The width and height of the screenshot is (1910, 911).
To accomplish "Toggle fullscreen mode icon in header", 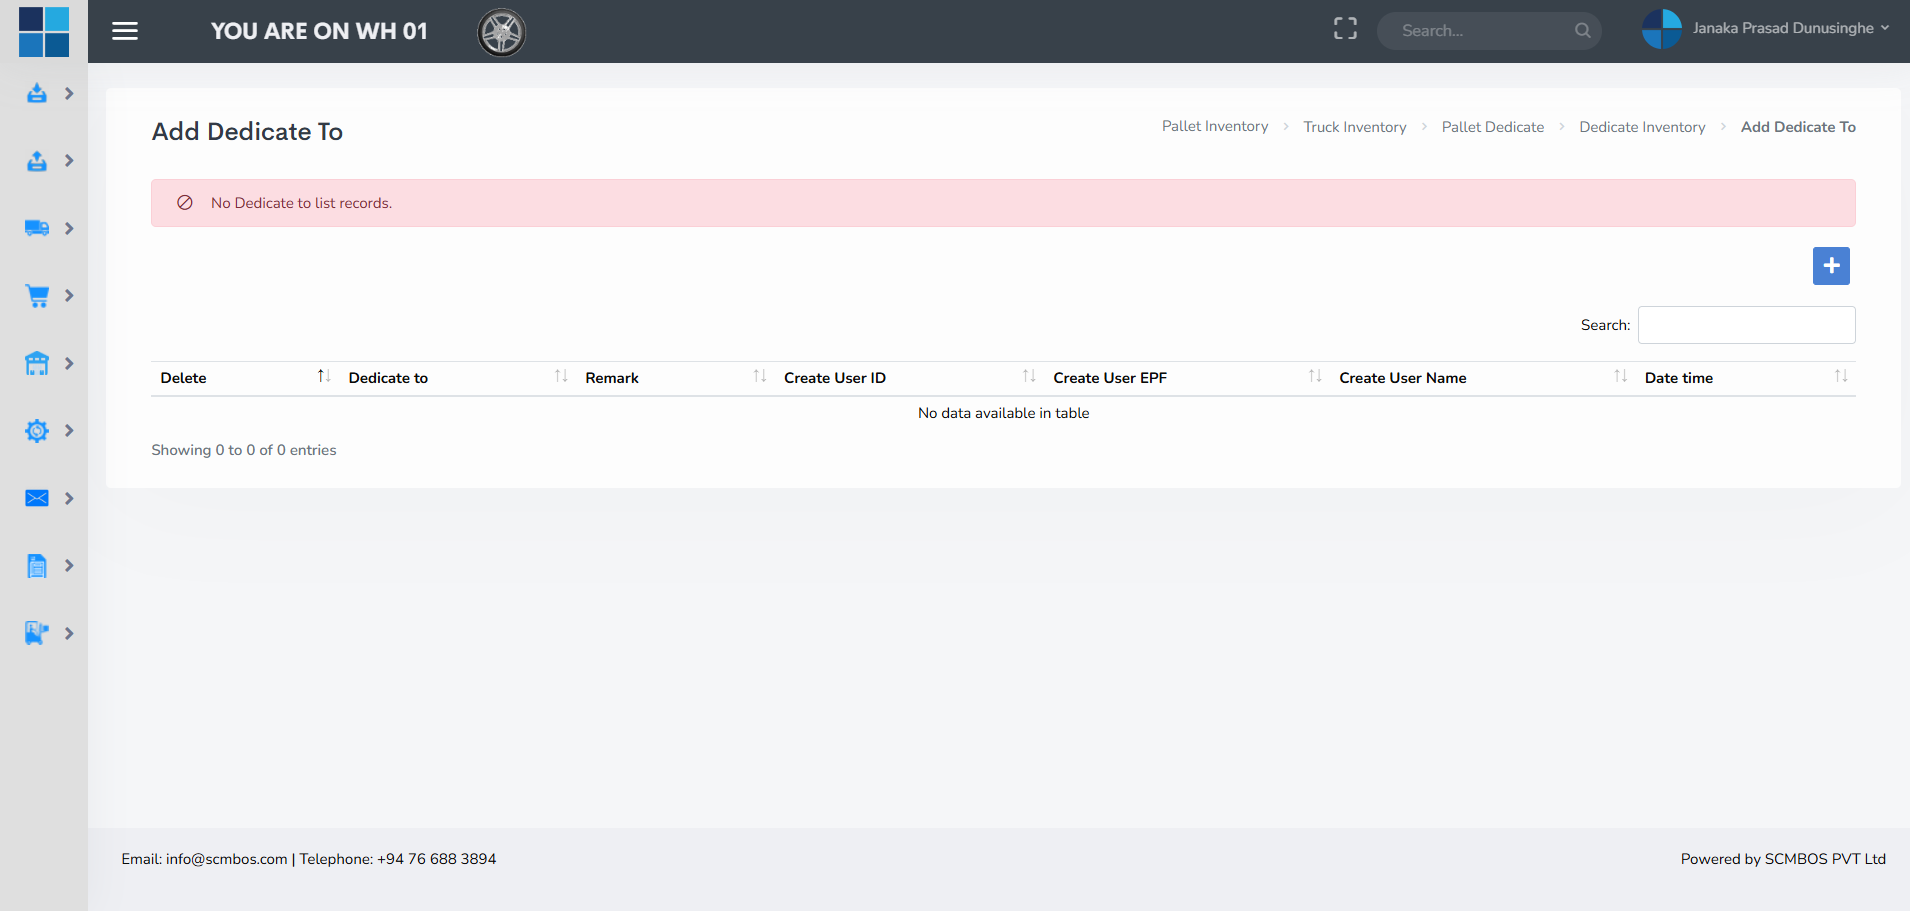I will tap(1345, 29).
